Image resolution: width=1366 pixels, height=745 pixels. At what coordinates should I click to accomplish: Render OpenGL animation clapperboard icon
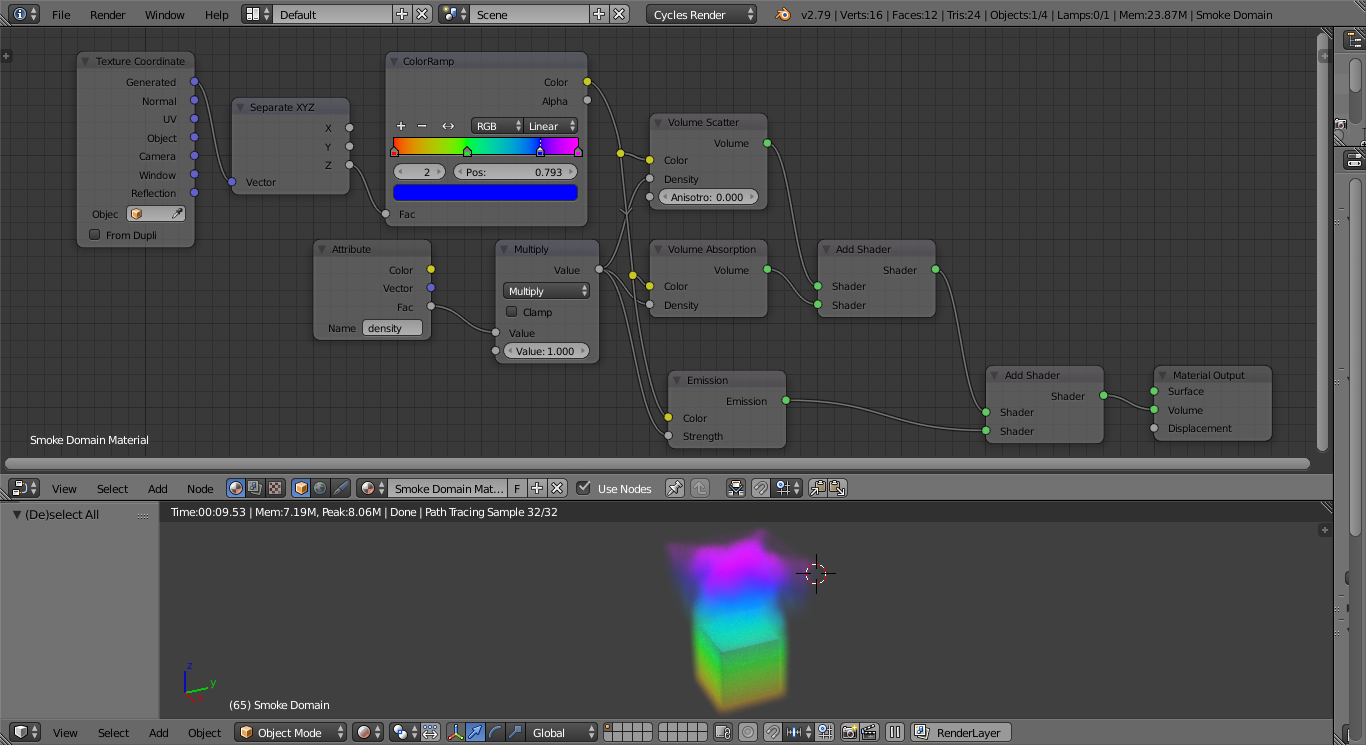[869, 732]
